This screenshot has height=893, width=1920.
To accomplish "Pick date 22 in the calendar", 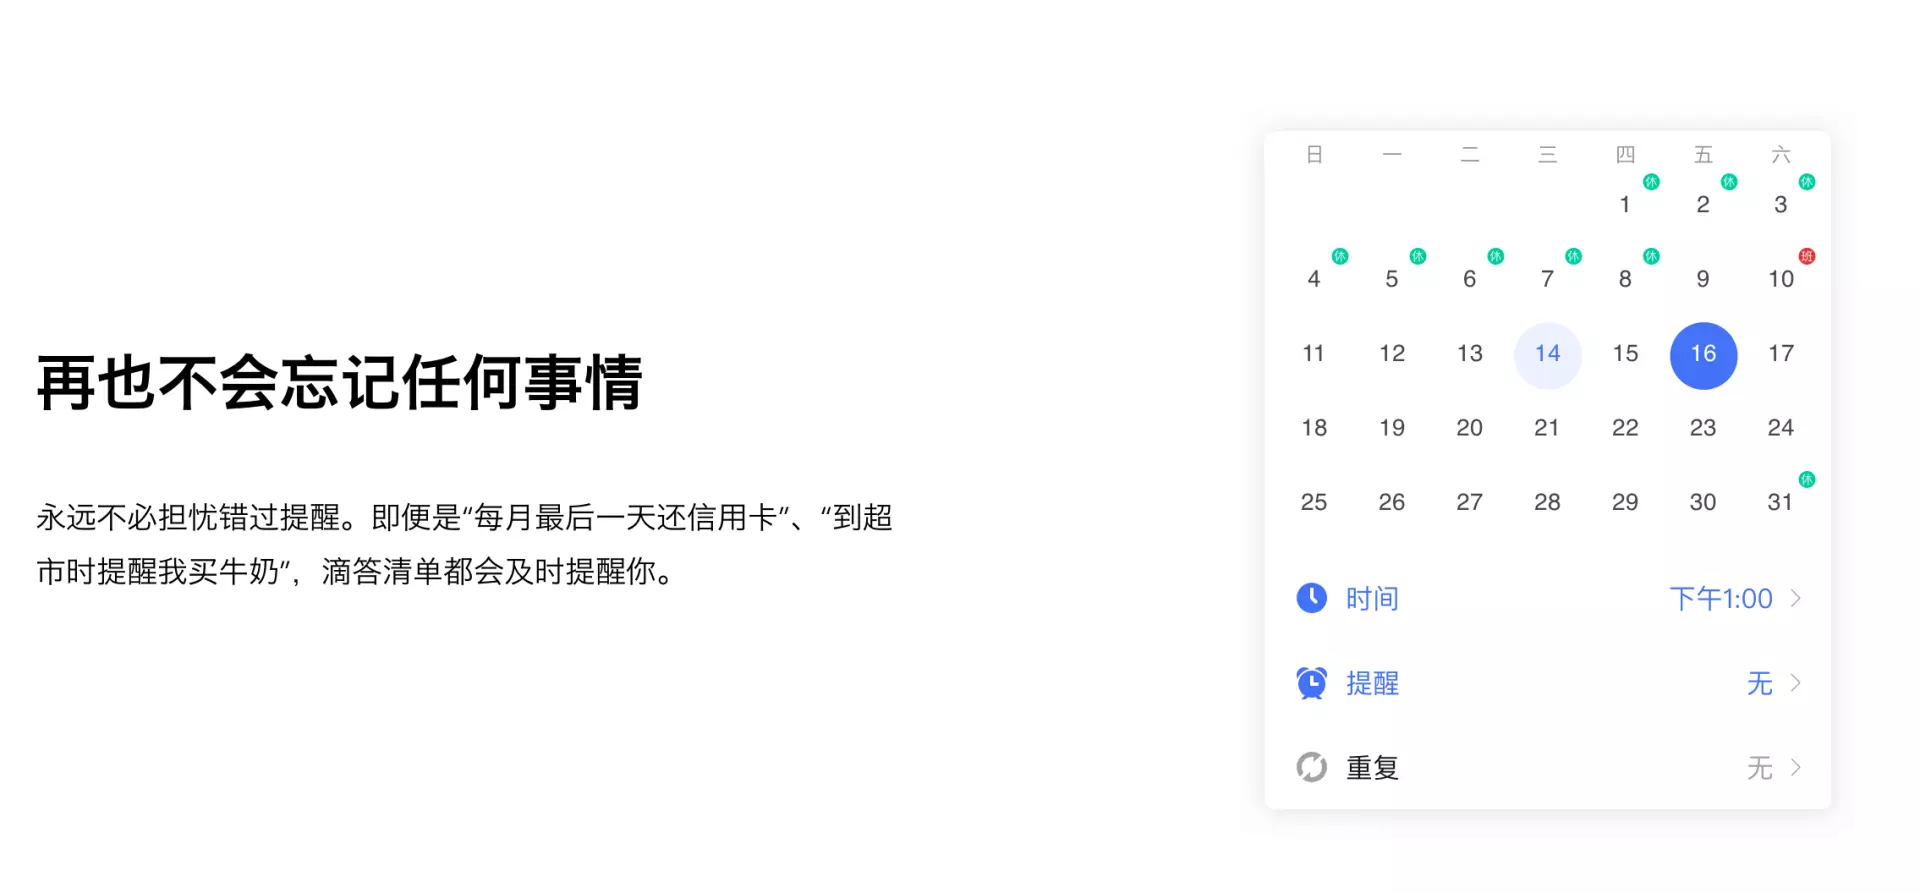I will [1625, 428].
